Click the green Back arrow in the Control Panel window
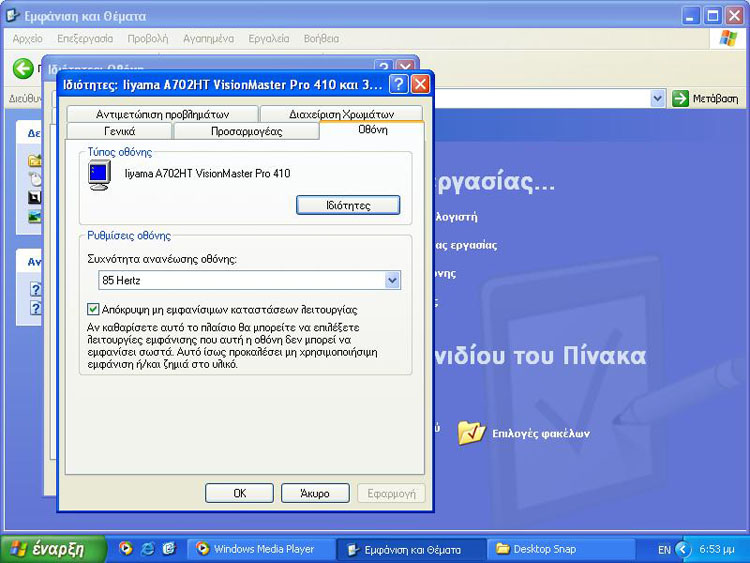Screen dimensions: 750x563 pyautogui.click(x=23, y=69)
